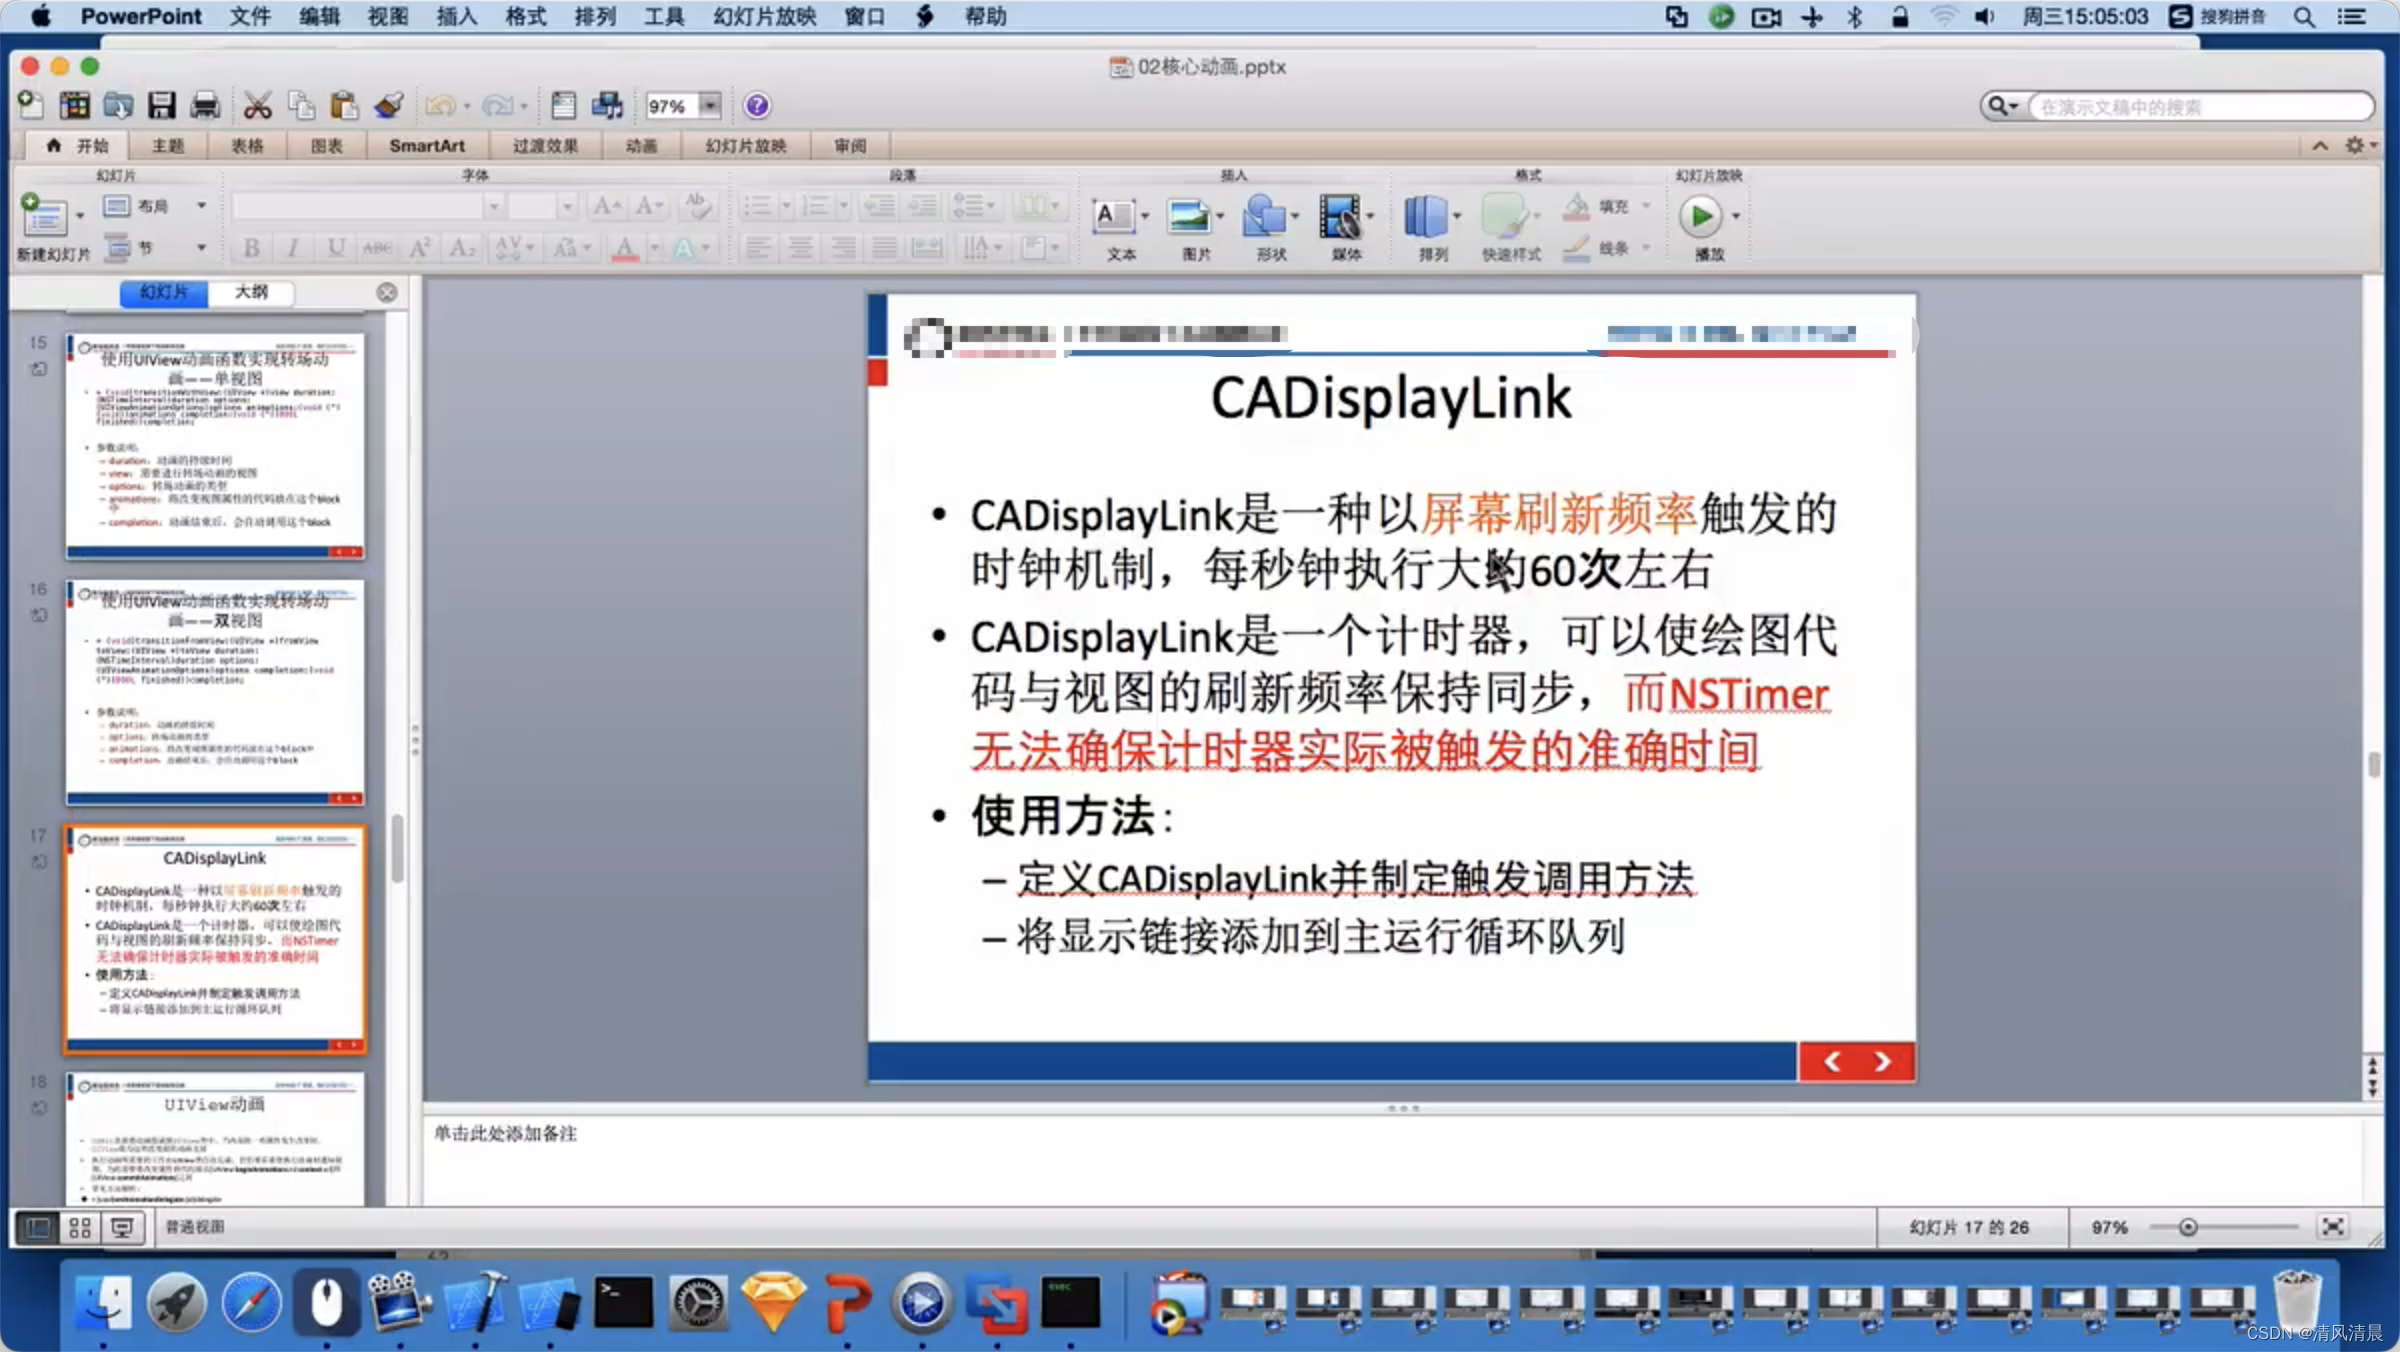
Task: Click the Copy icon in toolbar
Action: pos(300,105)
